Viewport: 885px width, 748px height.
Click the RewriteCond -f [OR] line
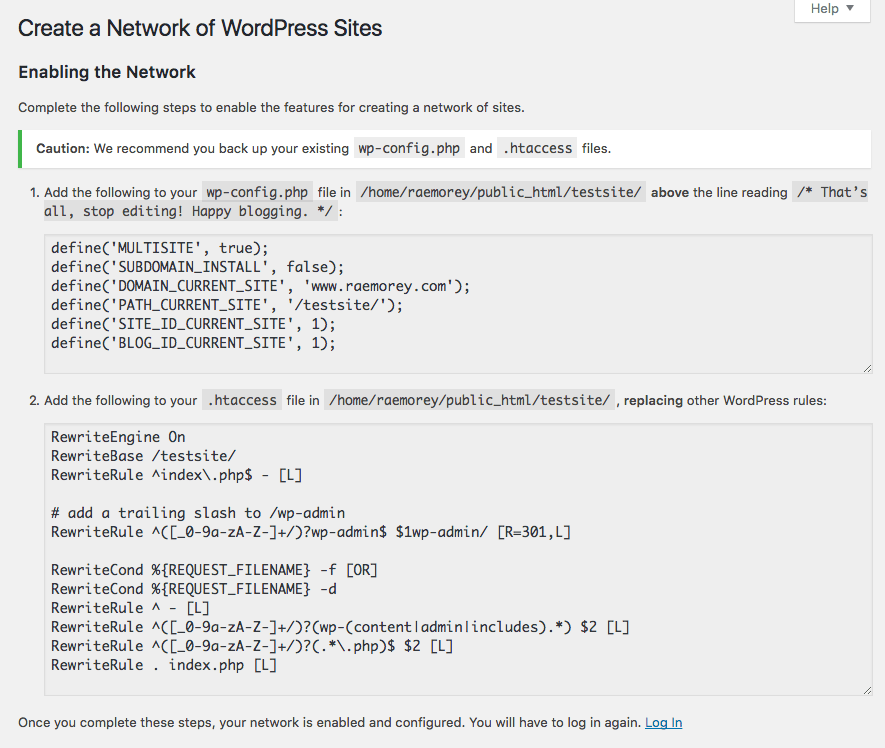pyautogui.click(x=214, y=570)
